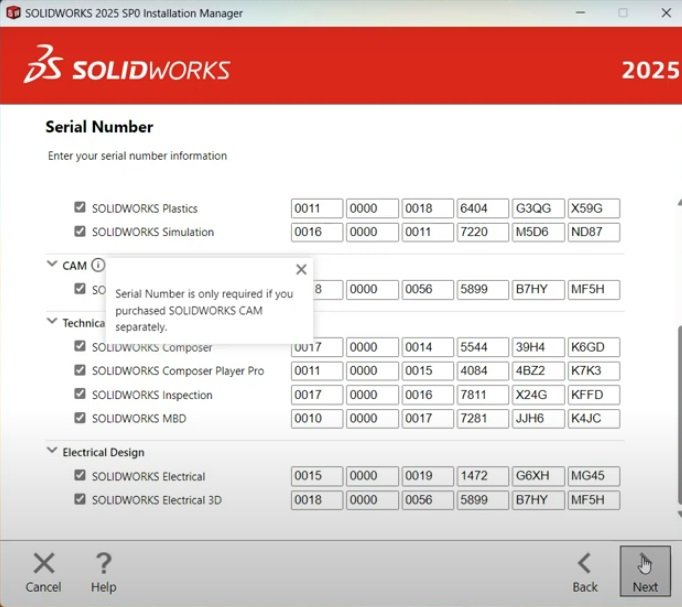Click Electrical serial field containing 0015

click(x=317, y=476)
